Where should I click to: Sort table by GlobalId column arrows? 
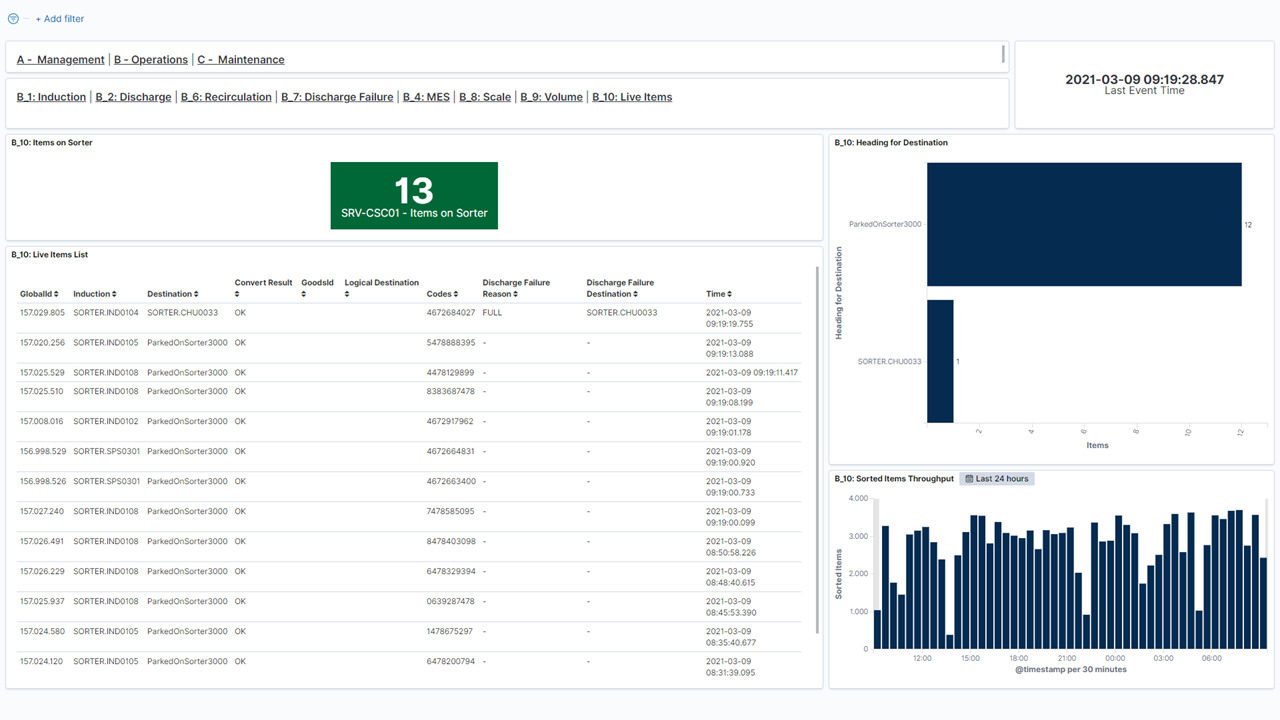click(55, 294)
